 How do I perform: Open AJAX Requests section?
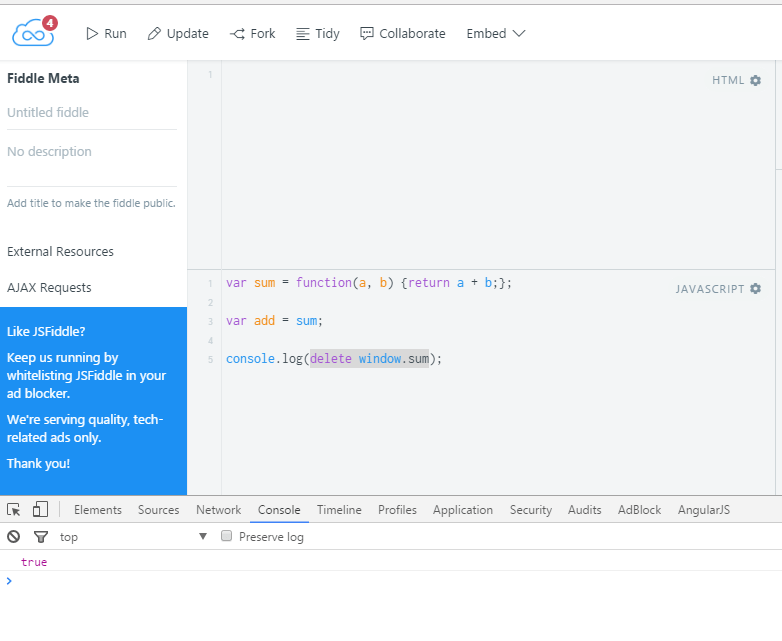[x=49, y=288]
